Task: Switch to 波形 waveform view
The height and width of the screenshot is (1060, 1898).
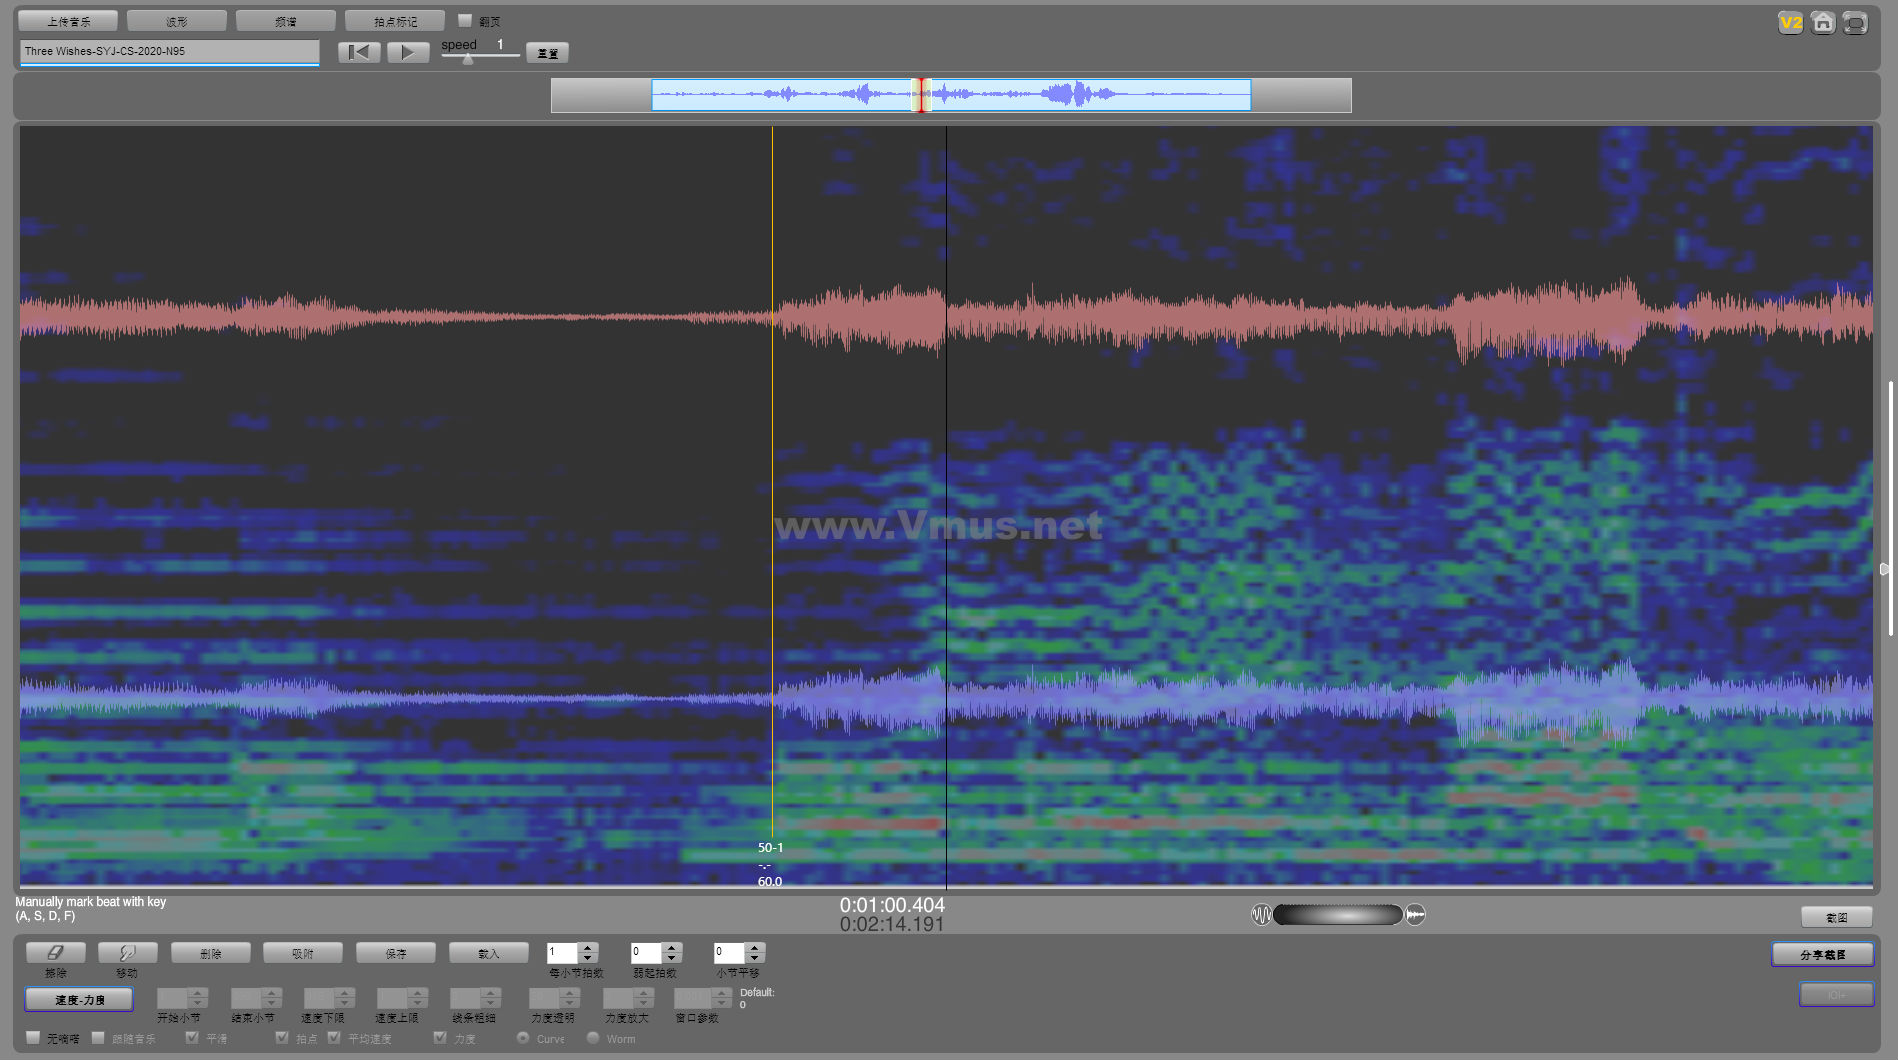Action: pyautogui.click(x=177, y=21)
